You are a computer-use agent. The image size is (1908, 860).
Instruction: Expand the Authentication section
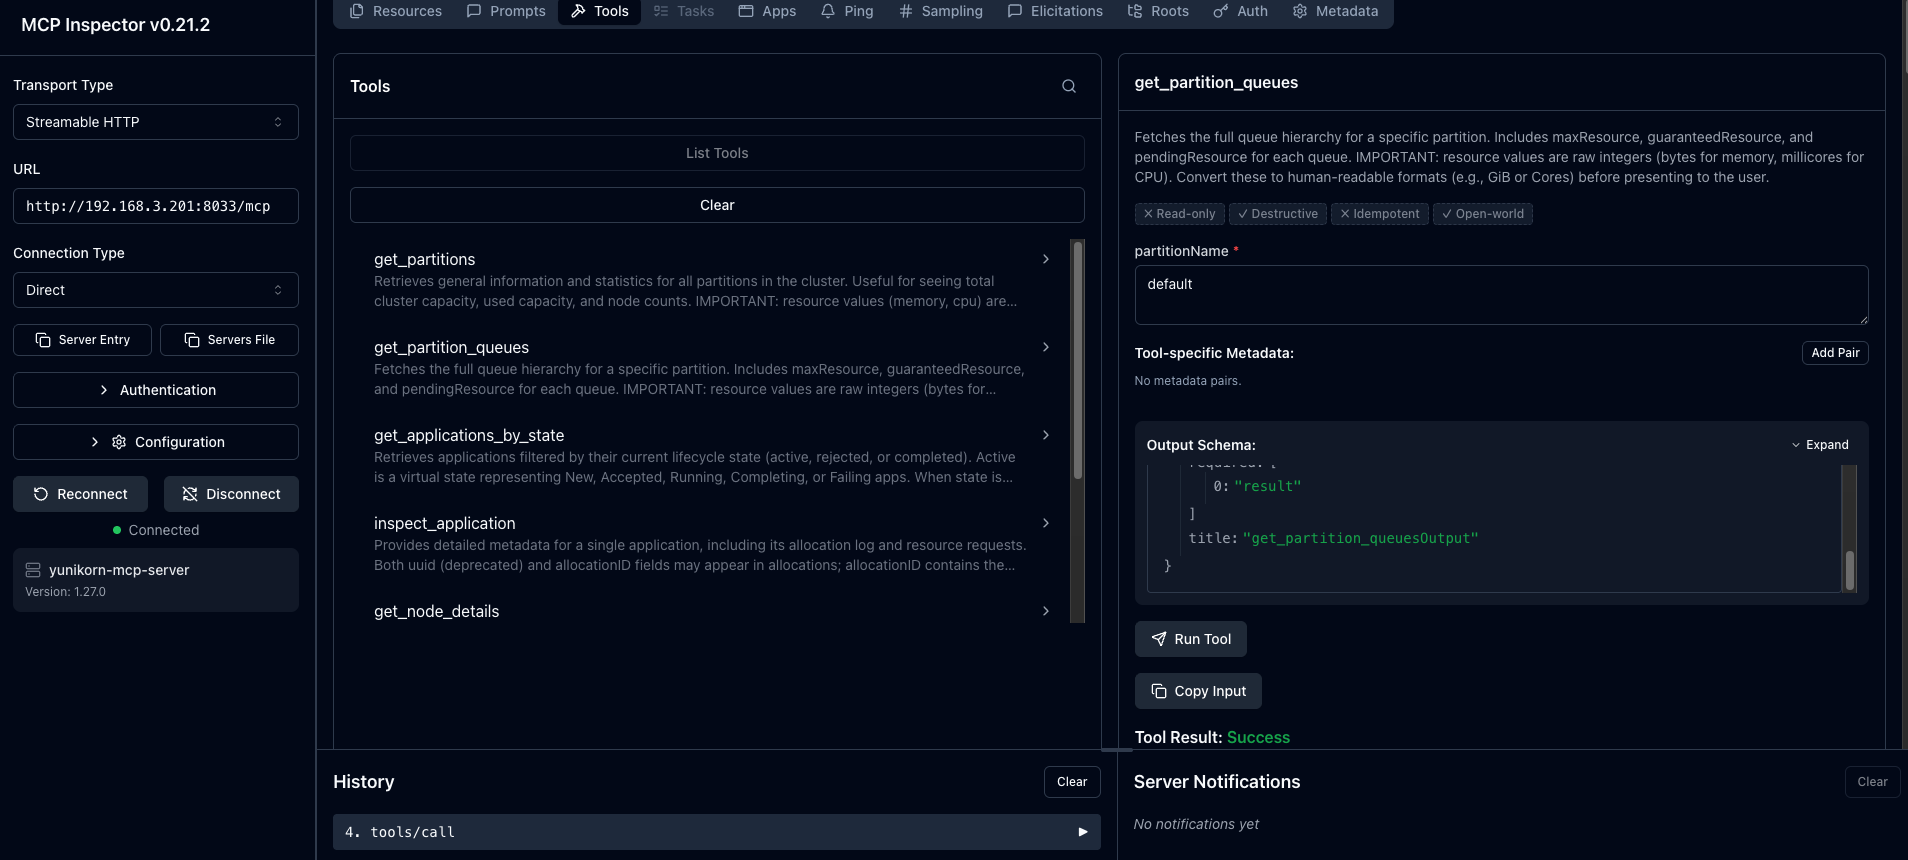[156, 390]
